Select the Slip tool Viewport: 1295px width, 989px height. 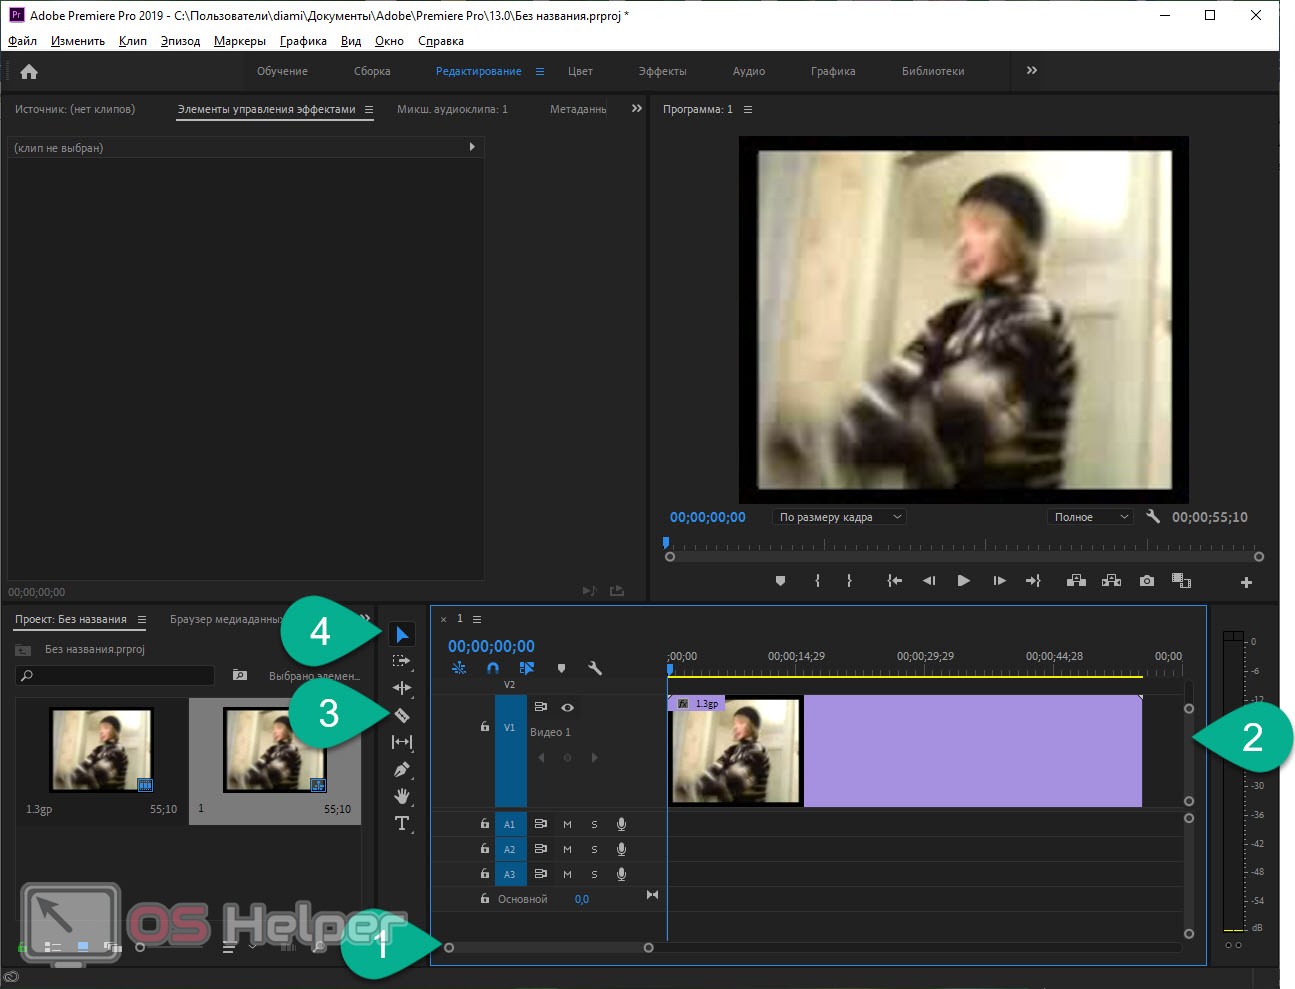pyautogui.click(x=402, y=742)
